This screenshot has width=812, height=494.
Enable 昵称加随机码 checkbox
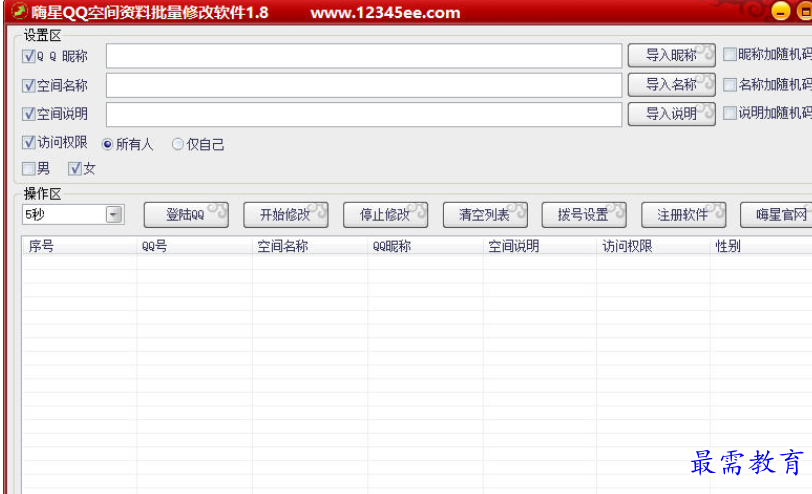click(x=730, y=54)
